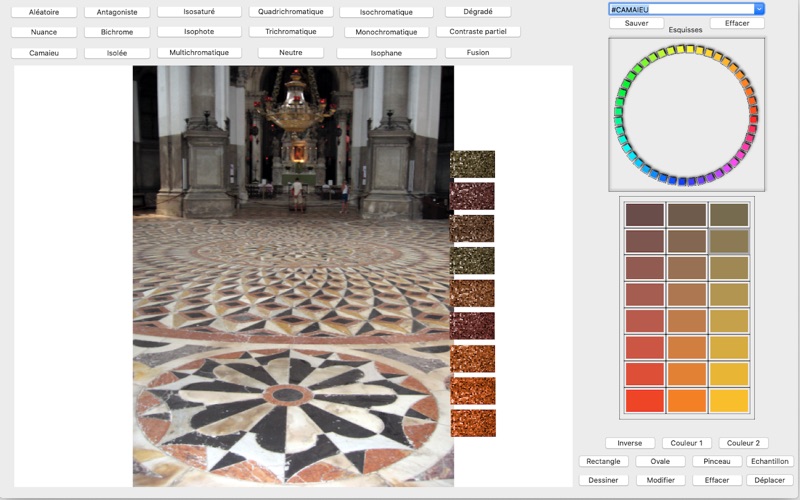Screen dimensions: 800x500
Task: Click the floor rosette's red center circle
Action: tap(288, 395)
